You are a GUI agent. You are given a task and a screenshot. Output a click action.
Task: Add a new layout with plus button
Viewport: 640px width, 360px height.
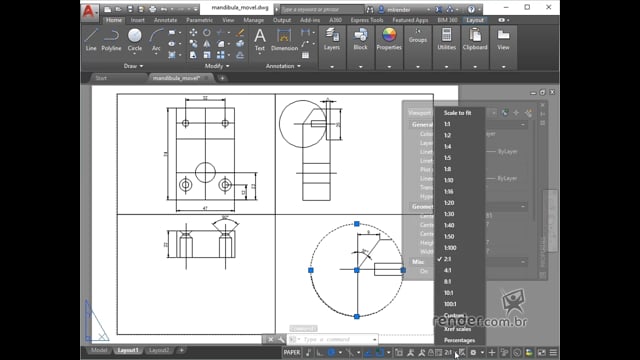(181, 350)
